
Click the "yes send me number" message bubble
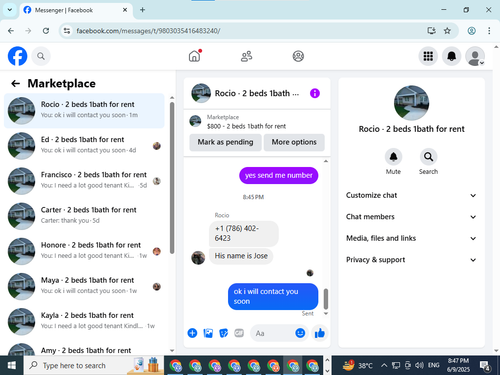pyautogui.click(x=279, y=175)
